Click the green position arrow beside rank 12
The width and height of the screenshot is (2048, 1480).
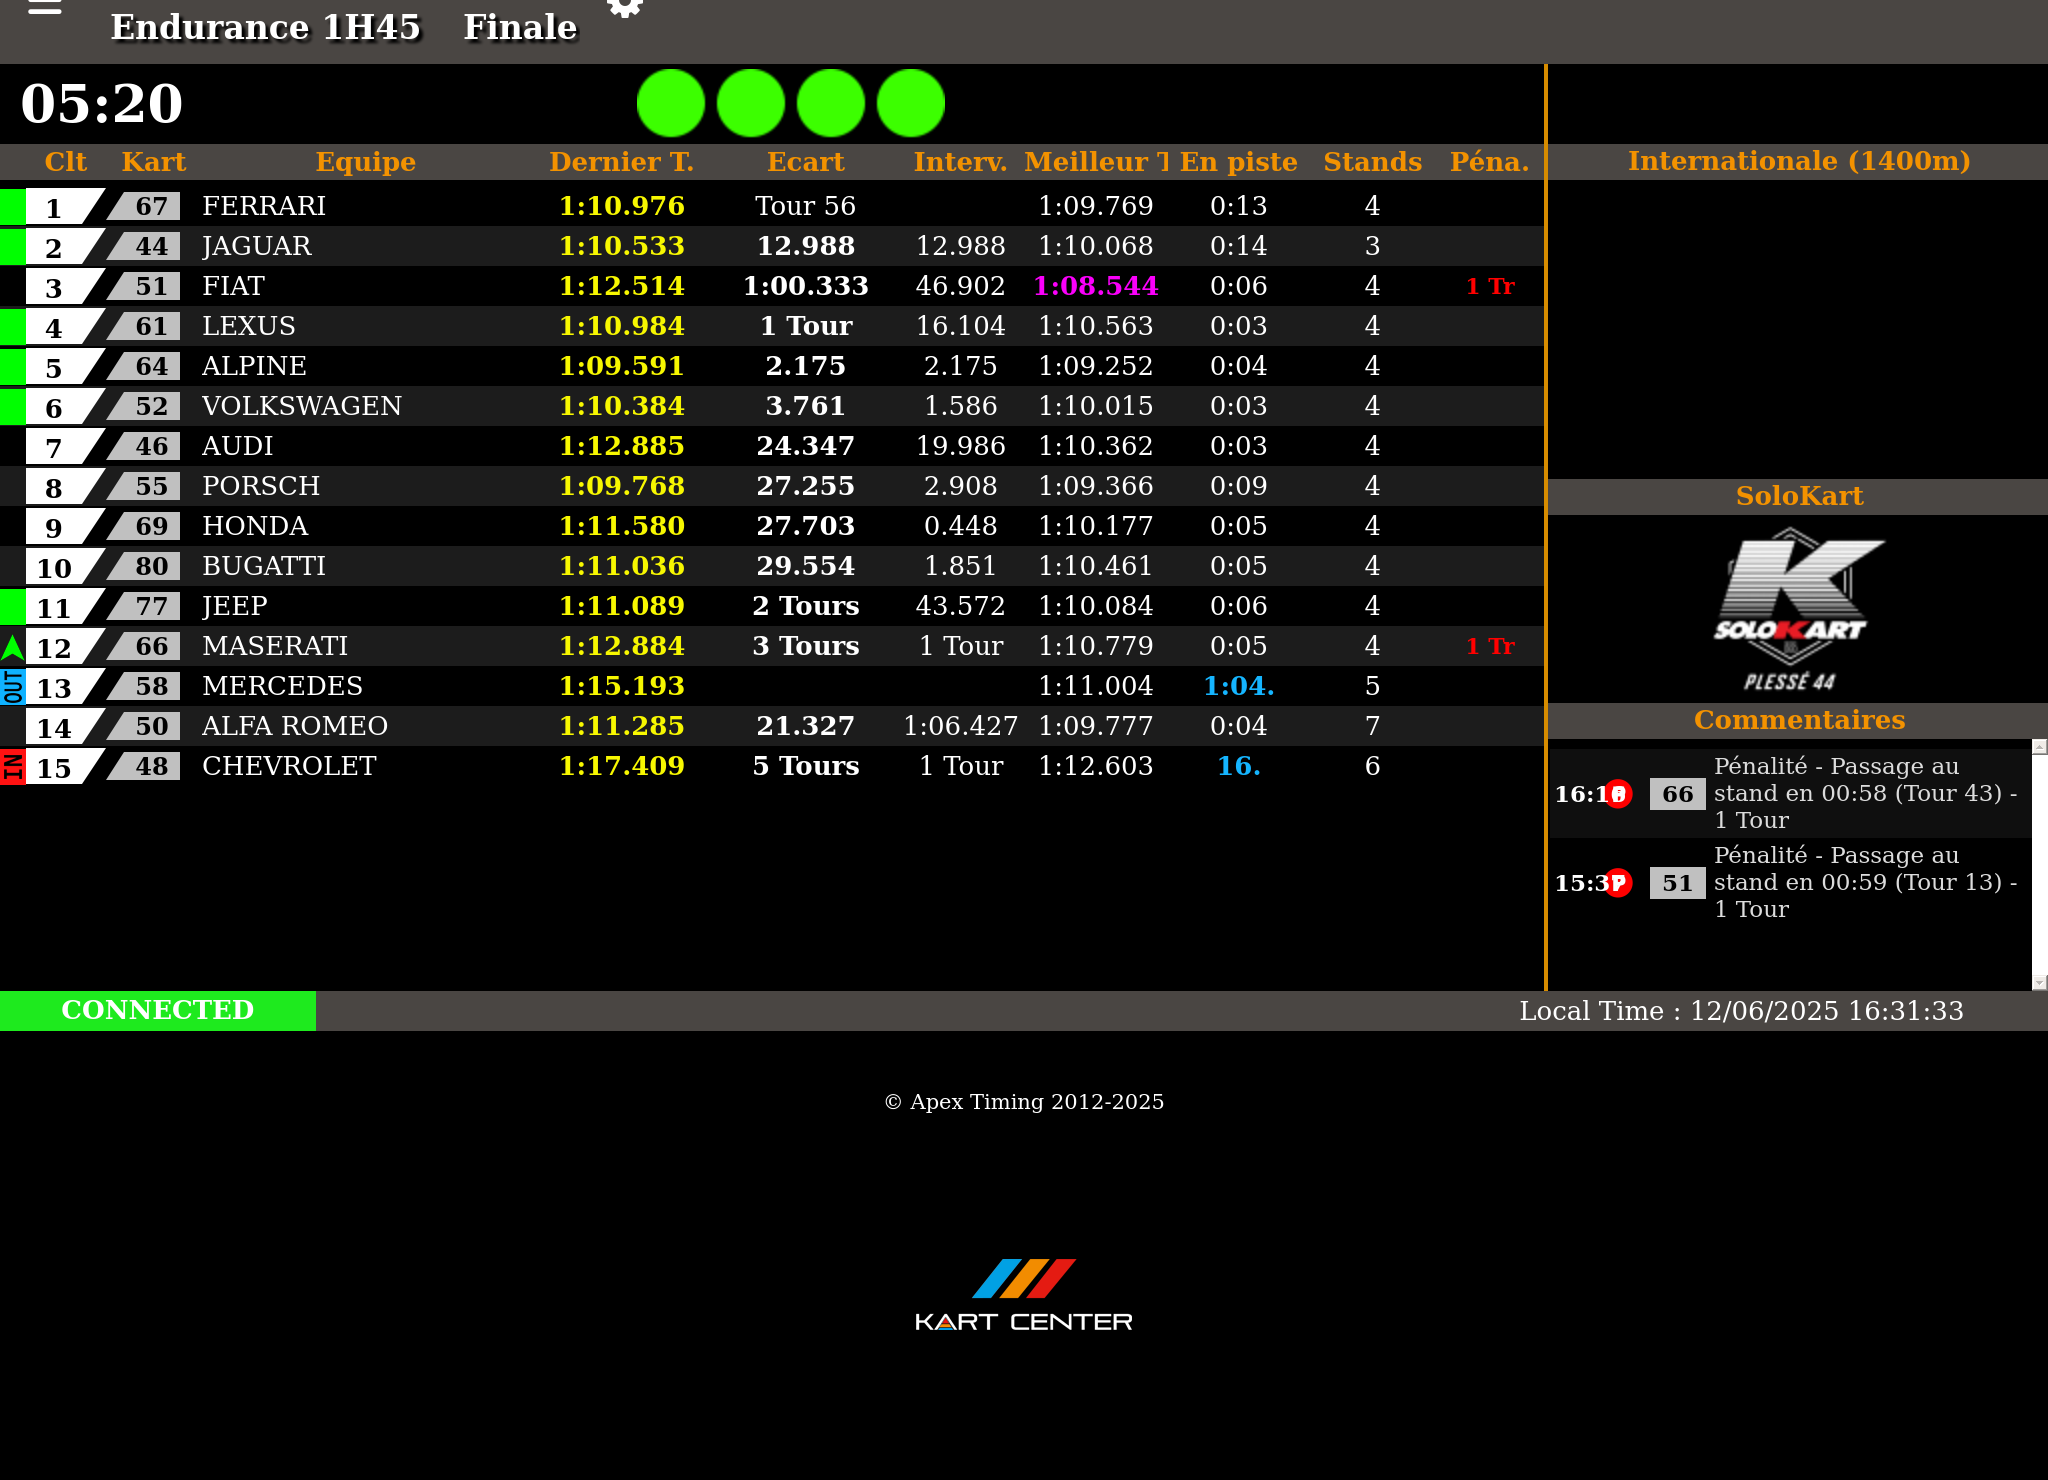point(12,647)
